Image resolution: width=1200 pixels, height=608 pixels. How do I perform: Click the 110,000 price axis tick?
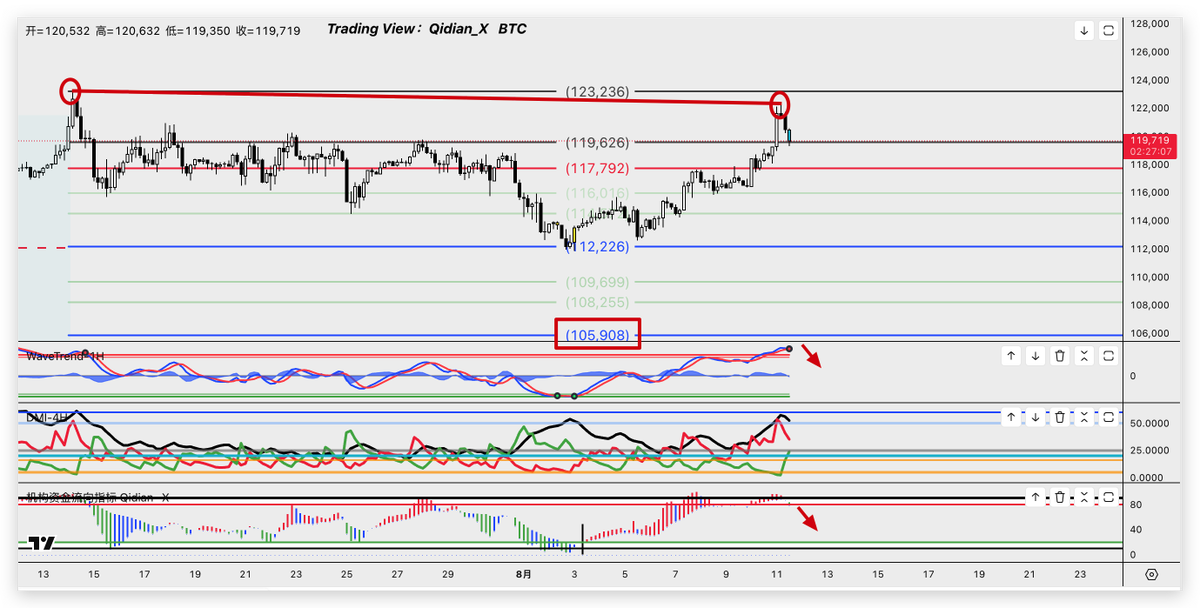(x=1150, y=277)
